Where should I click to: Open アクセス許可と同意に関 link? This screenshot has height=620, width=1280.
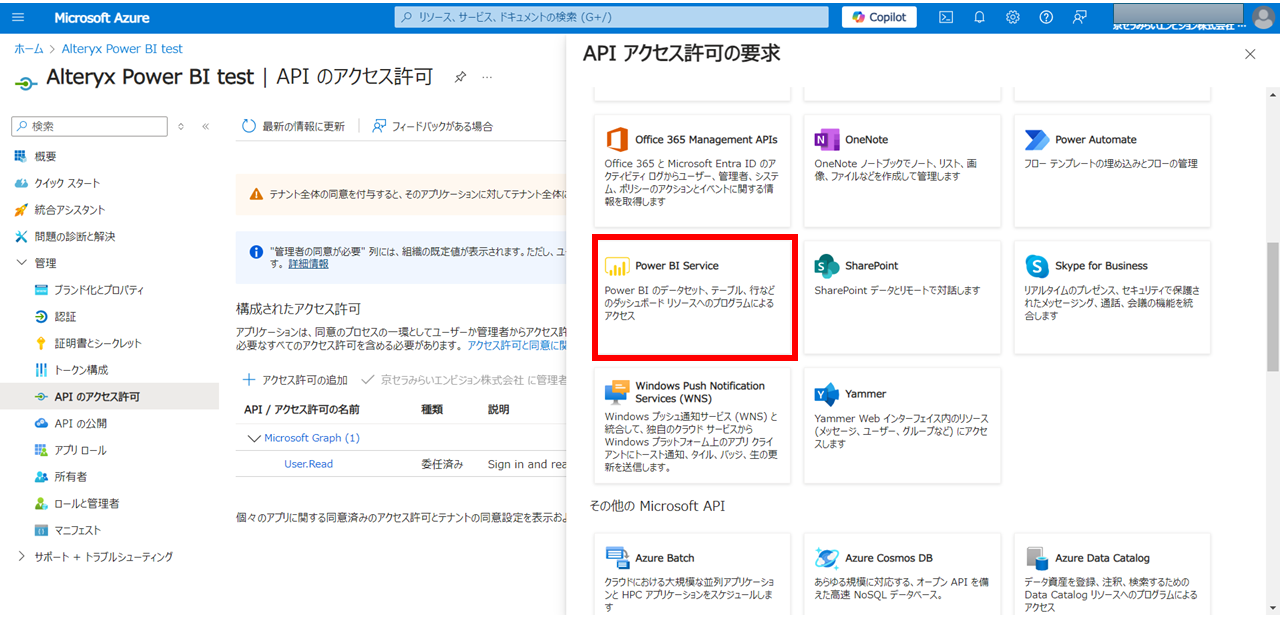[x=518, y=345]
